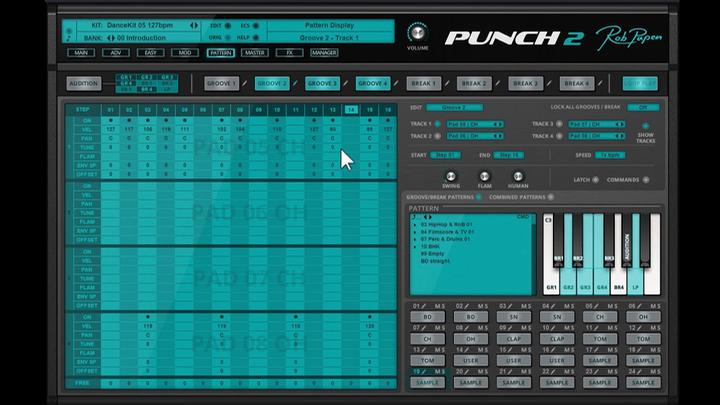Click the kit previous/next arrows beside DanceKit 05

(x=194, y=25)
